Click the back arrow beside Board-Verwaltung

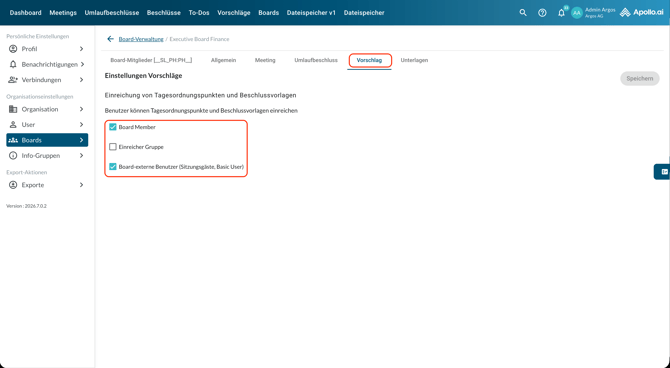(110, 39)
